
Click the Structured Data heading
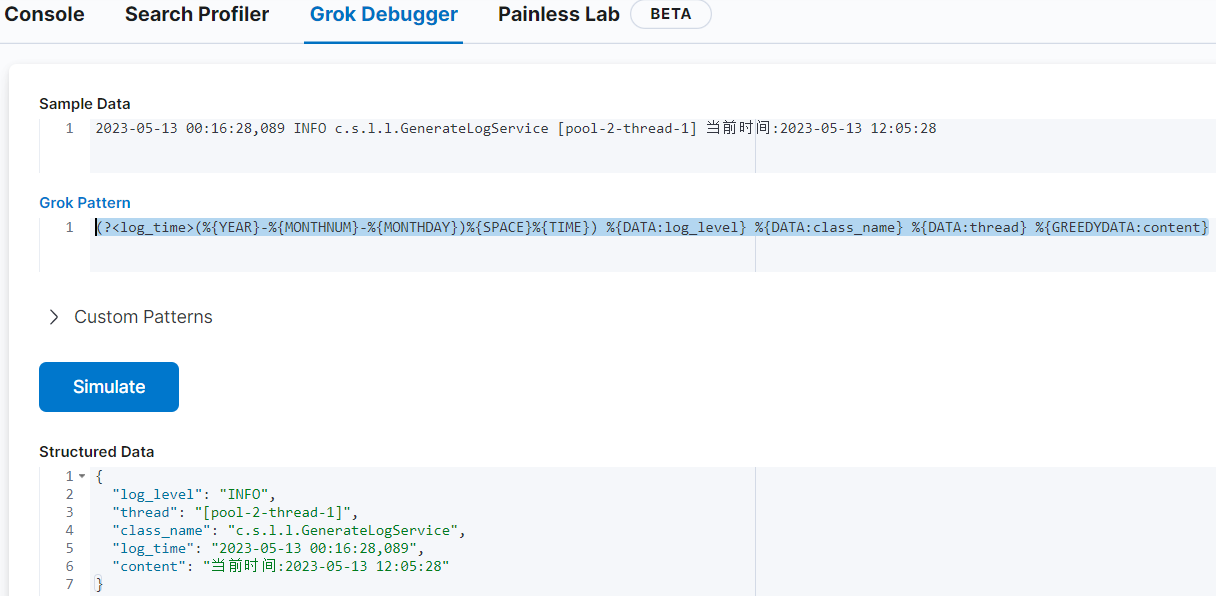coord(96,452)
